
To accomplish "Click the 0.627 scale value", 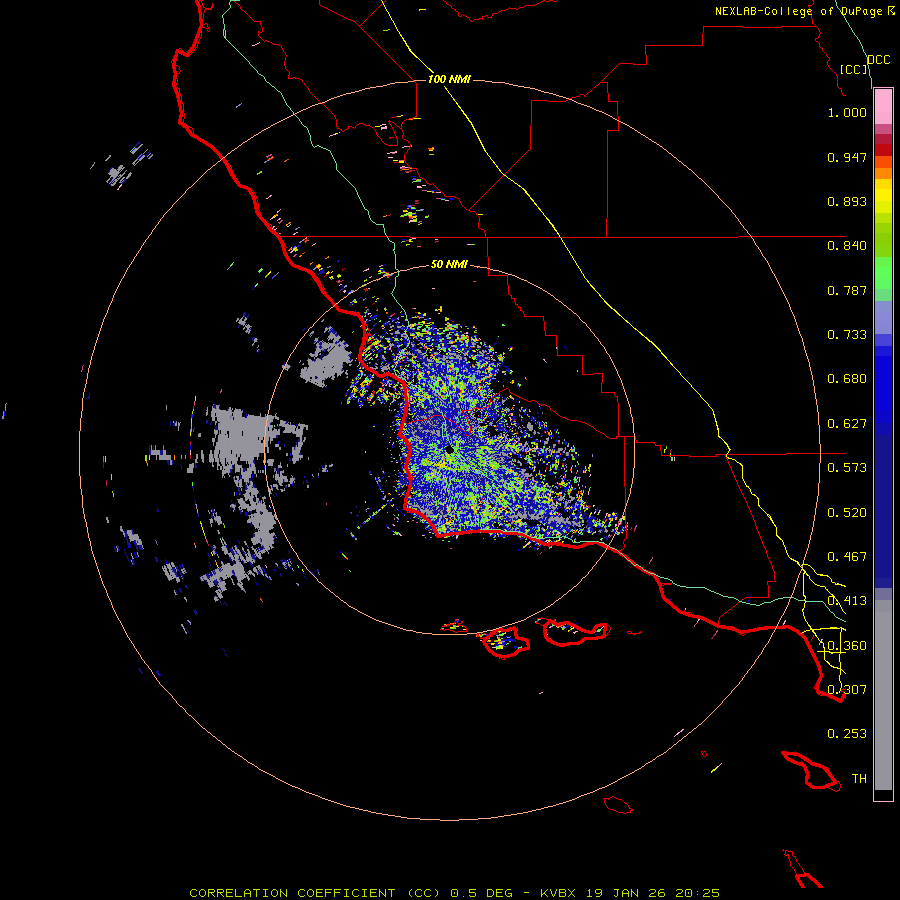I will pyautogui.click(x=847, y=424).
